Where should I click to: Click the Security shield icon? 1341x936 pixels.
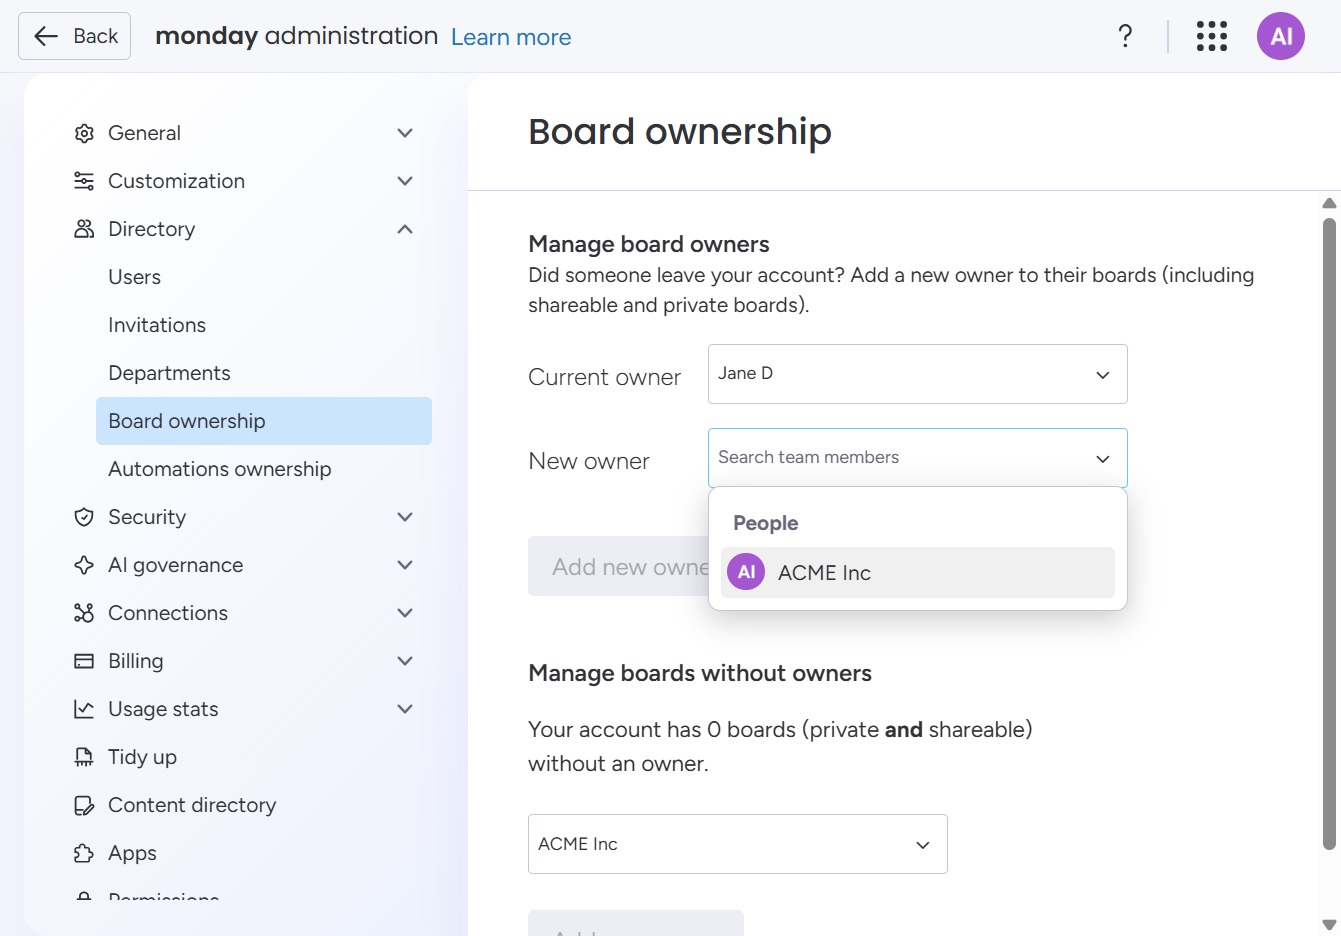click(x=84, y=517)
